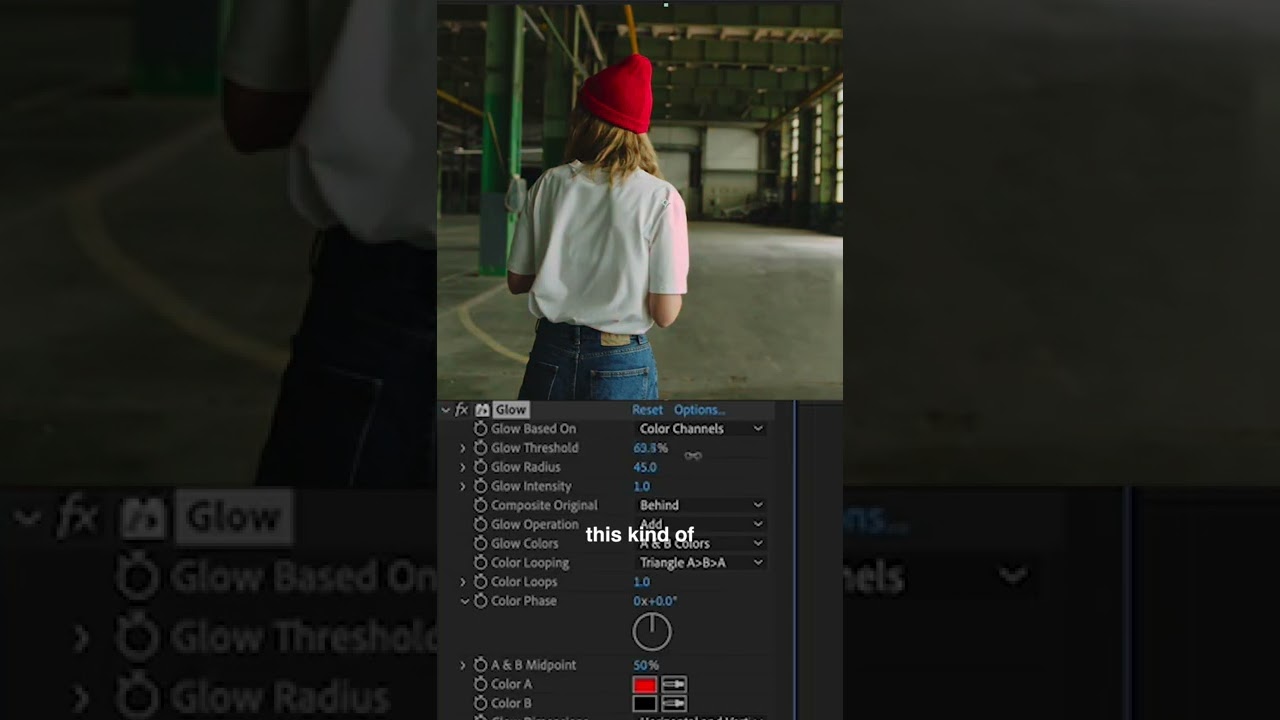
Task: Toggle the Color Looping stopwatch
Action: pyautogui.click(x=480, y=562)
